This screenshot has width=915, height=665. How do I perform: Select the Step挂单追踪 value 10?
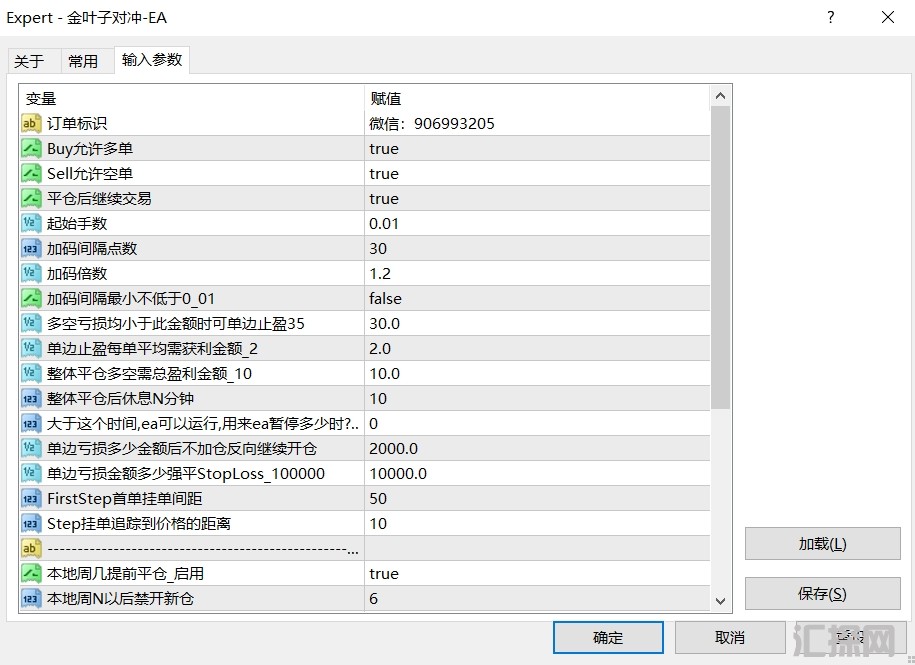click(x=537, y=523)
